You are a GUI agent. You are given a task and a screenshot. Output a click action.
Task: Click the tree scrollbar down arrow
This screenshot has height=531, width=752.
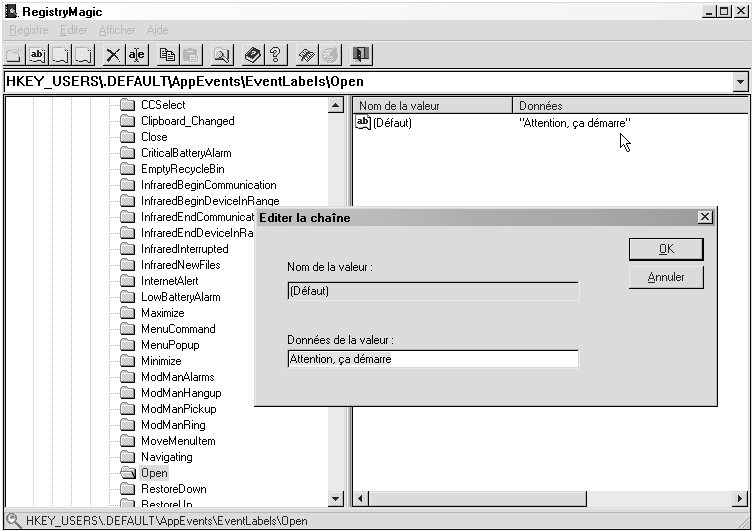click(336, 499)
